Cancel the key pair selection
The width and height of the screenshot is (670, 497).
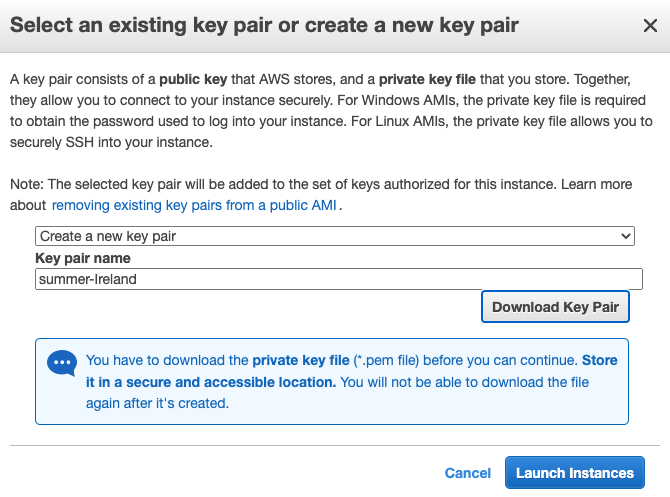(467, 473)
